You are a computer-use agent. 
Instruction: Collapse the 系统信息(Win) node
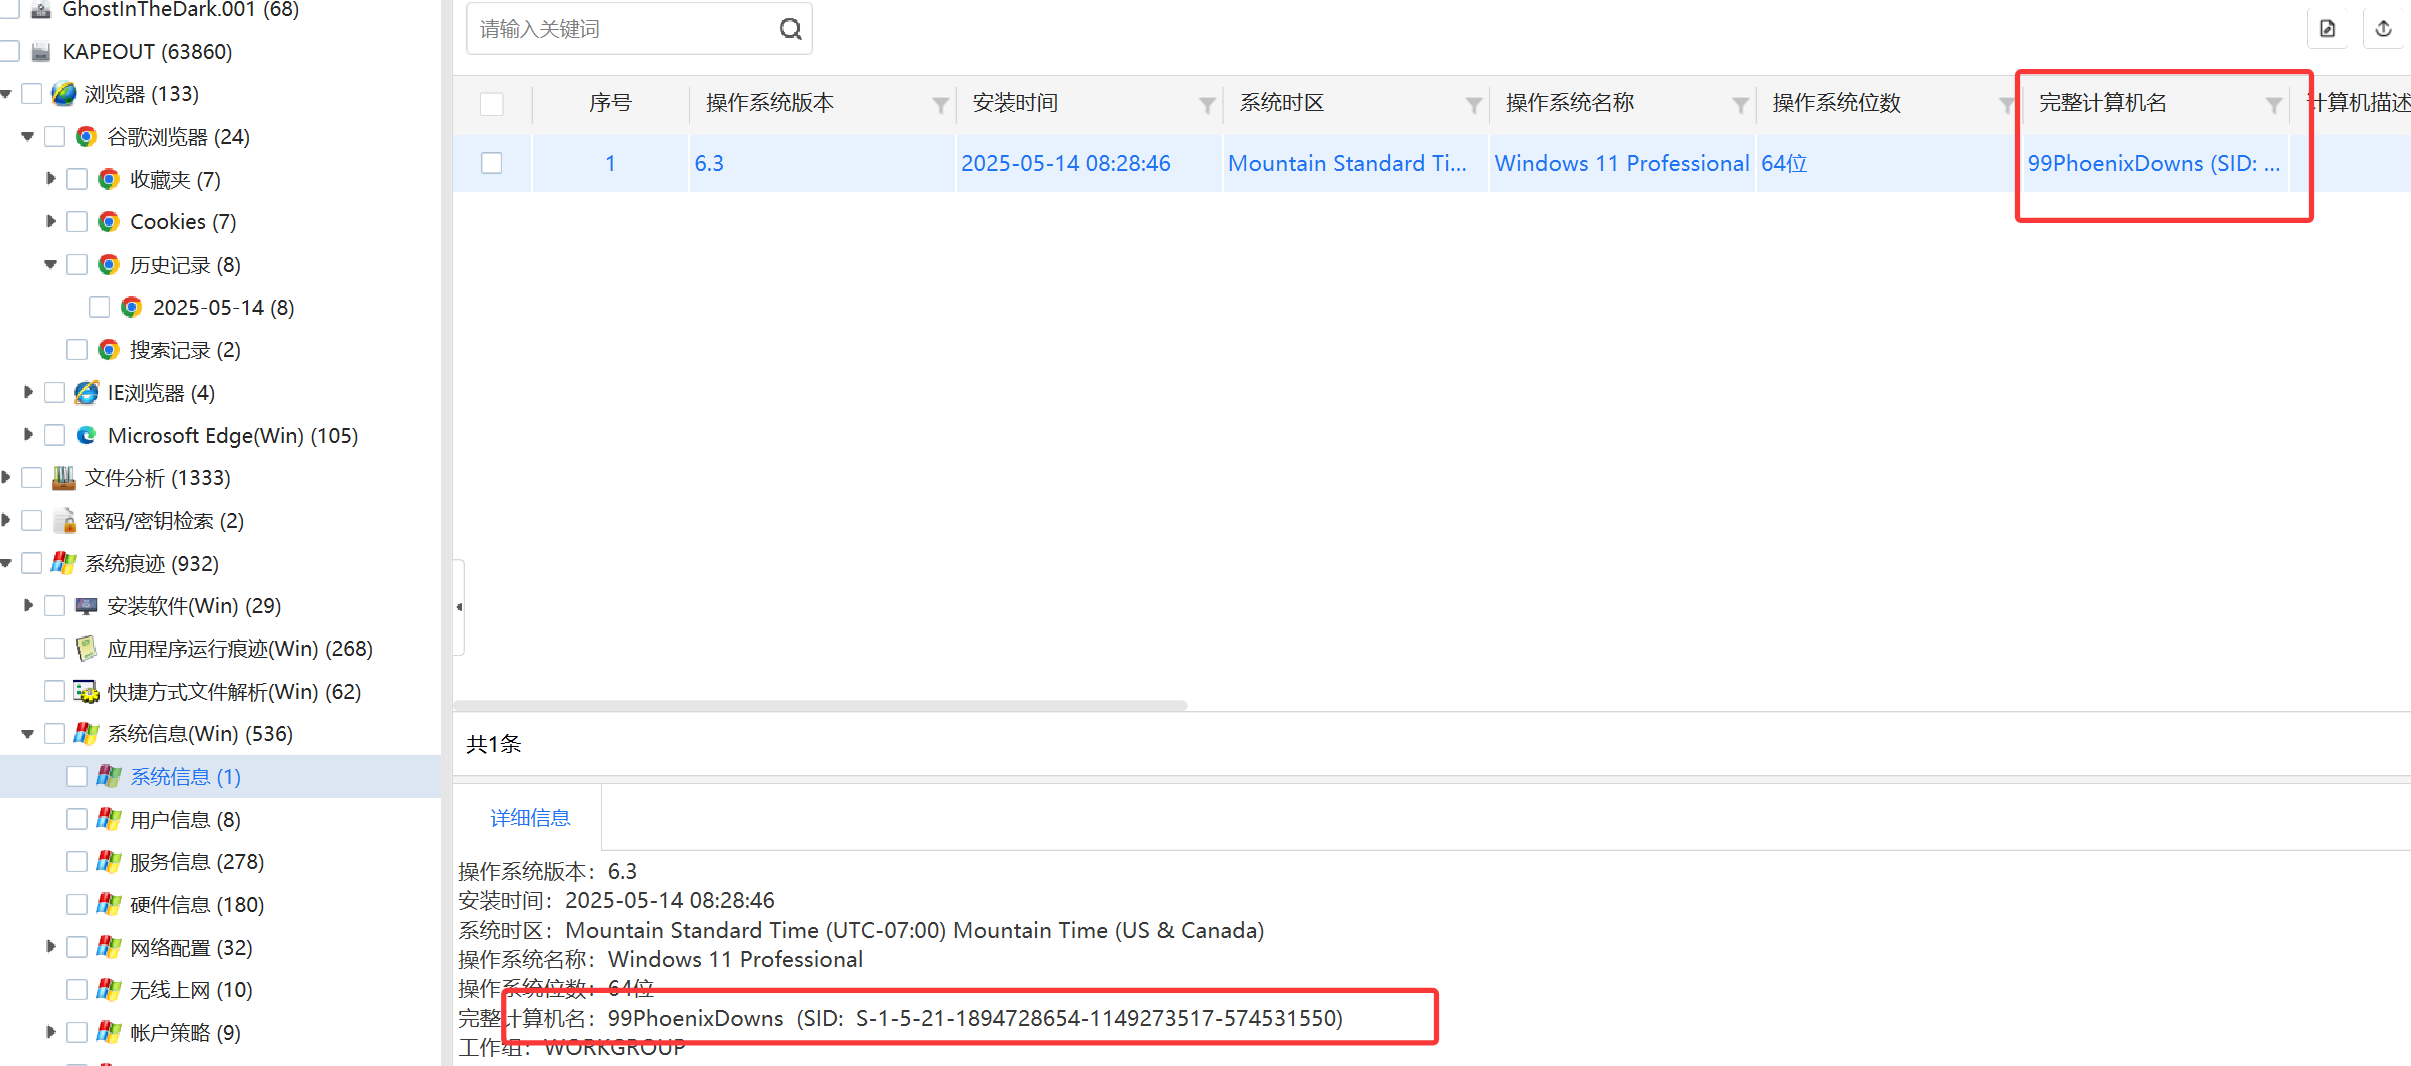point(28,734)
